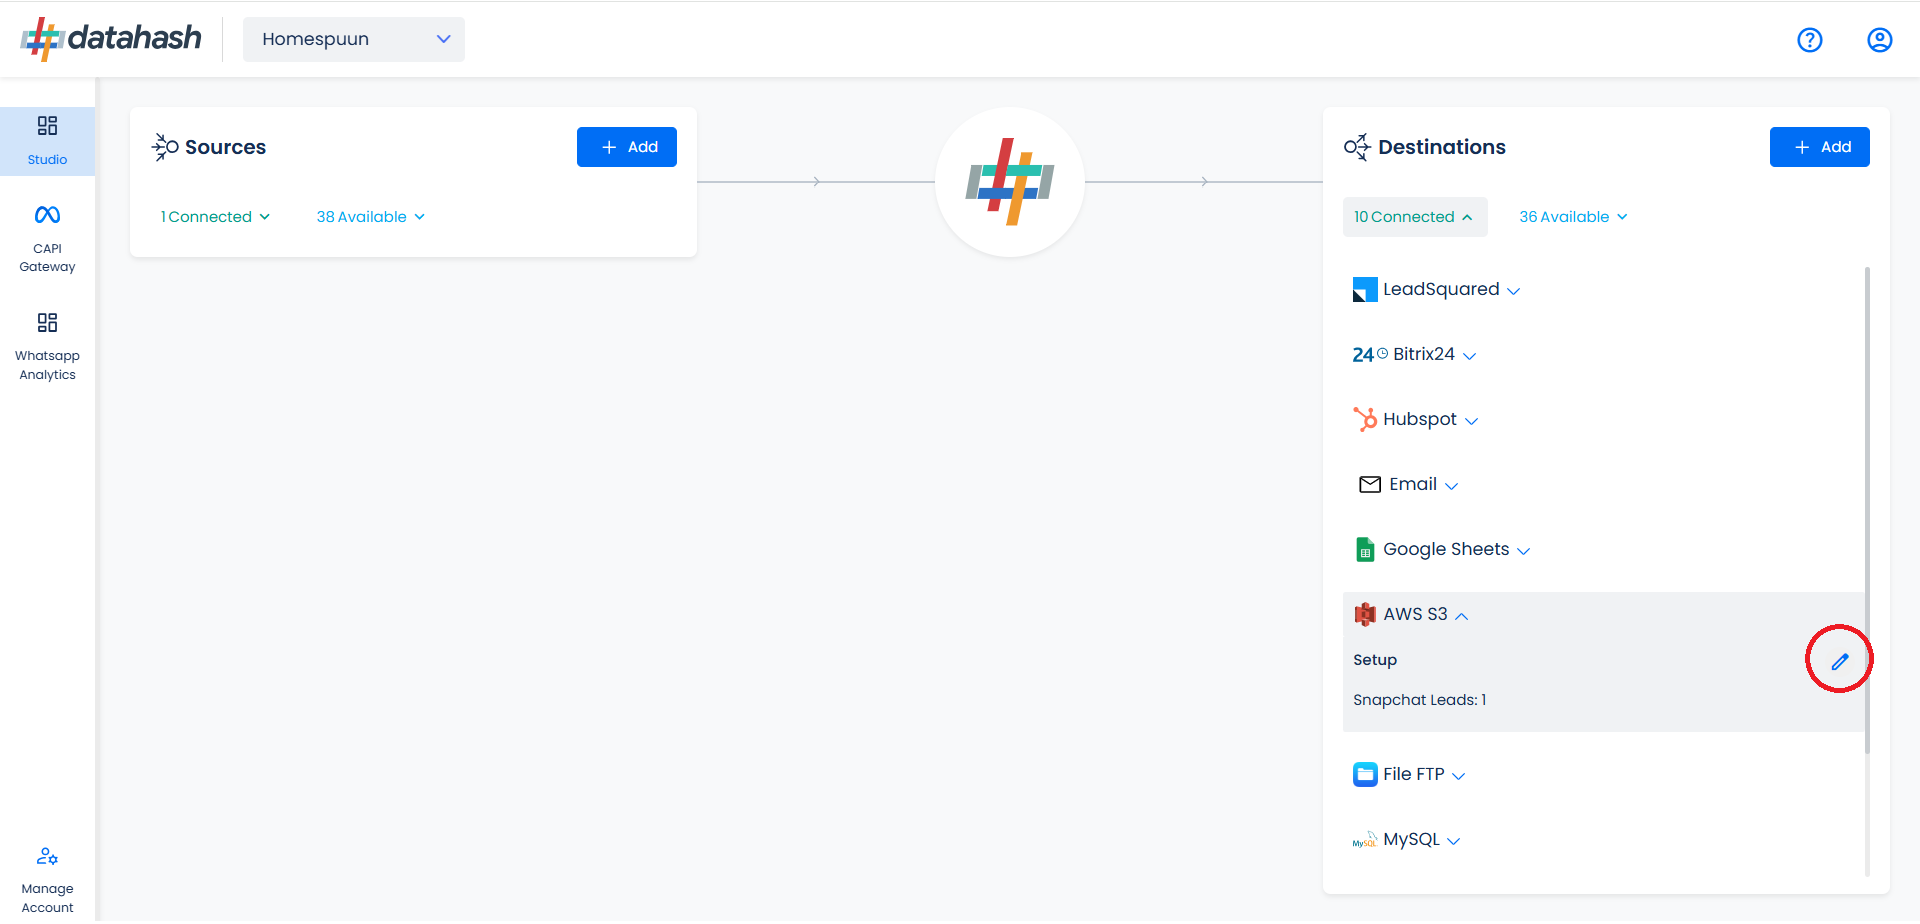Click the Destinations panel icon
The height and width of the screenshot is (924, 1920).
[x=1357, y=147]
